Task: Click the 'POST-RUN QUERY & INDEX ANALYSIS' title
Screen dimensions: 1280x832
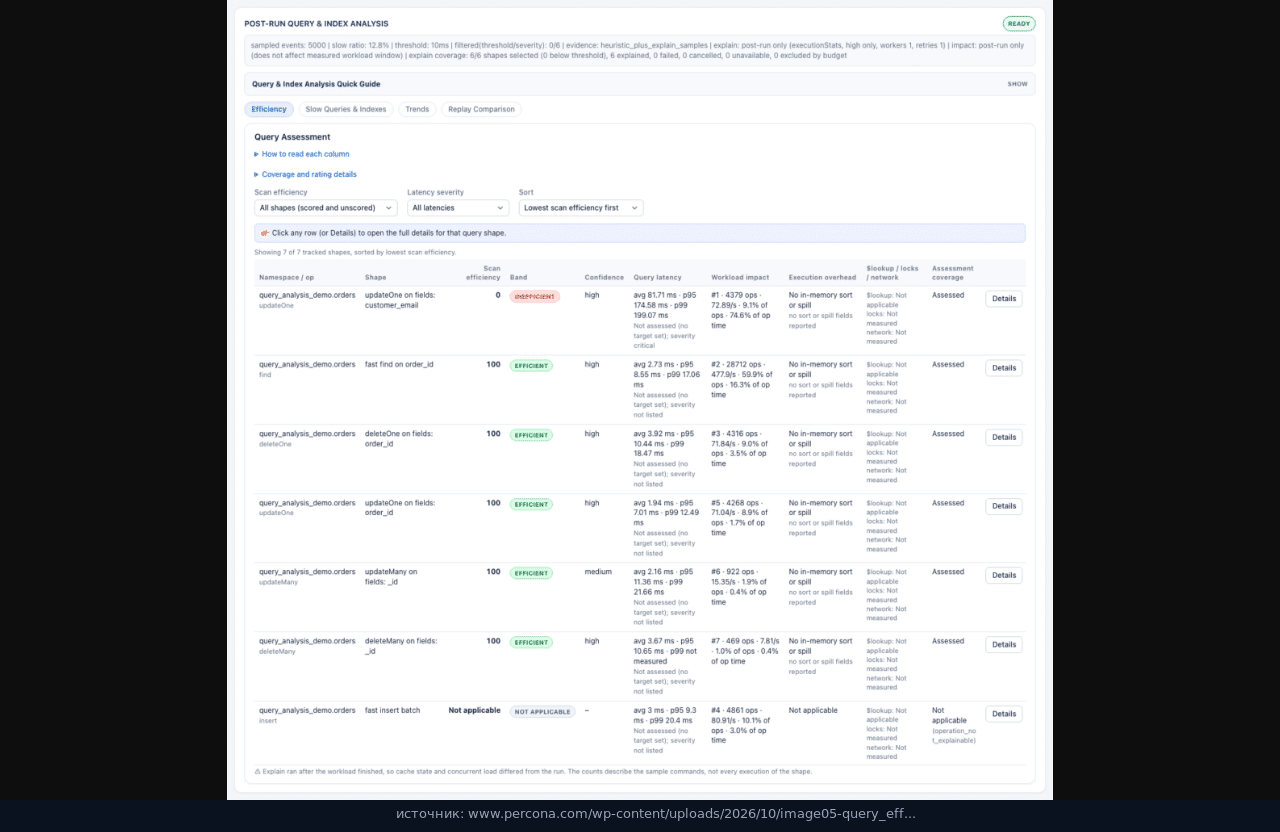Action: (316, 24)
